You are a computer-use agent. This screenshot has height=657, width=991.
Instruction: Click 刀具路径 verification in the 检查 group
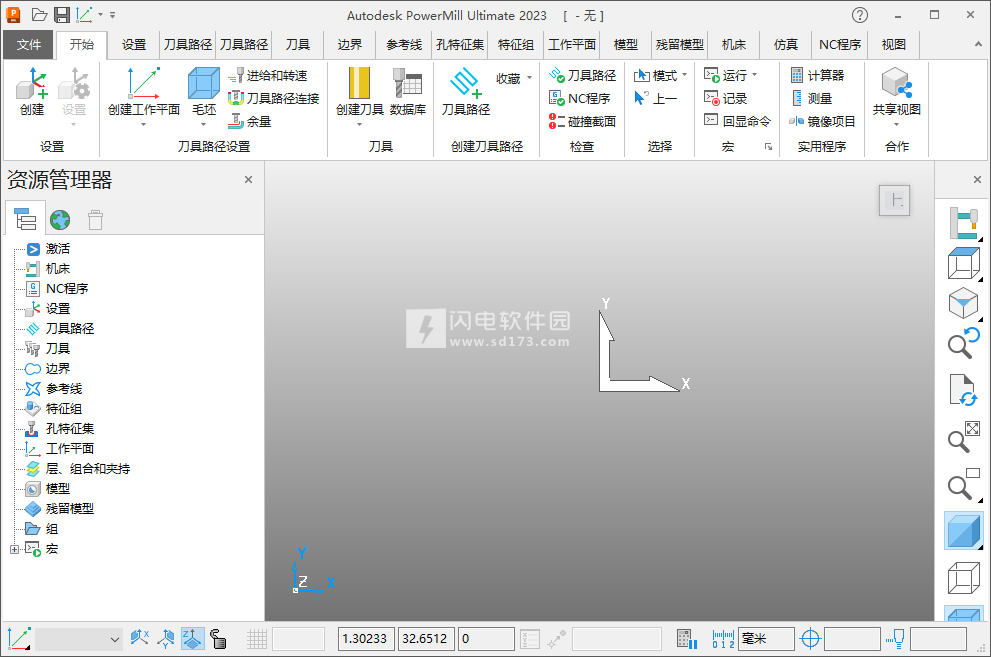coord(582,76)
